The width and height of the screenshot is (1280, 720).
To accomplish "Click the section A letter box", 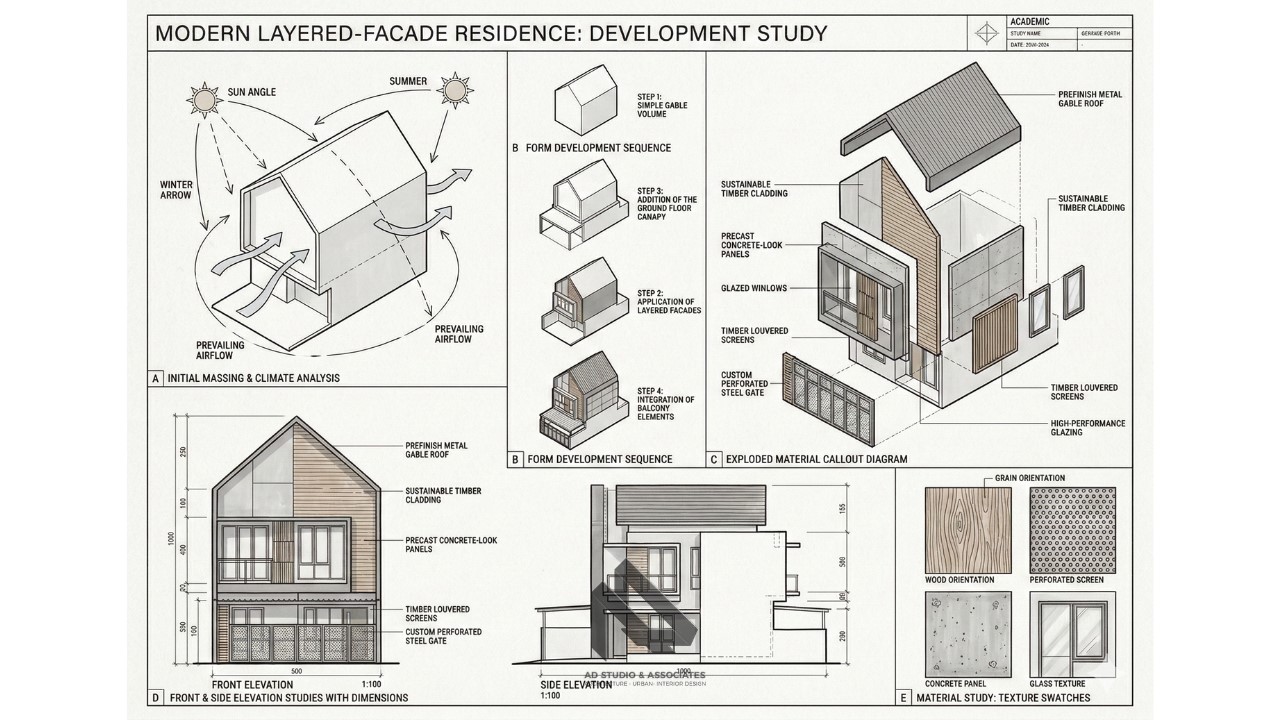I will coord(155,378).
